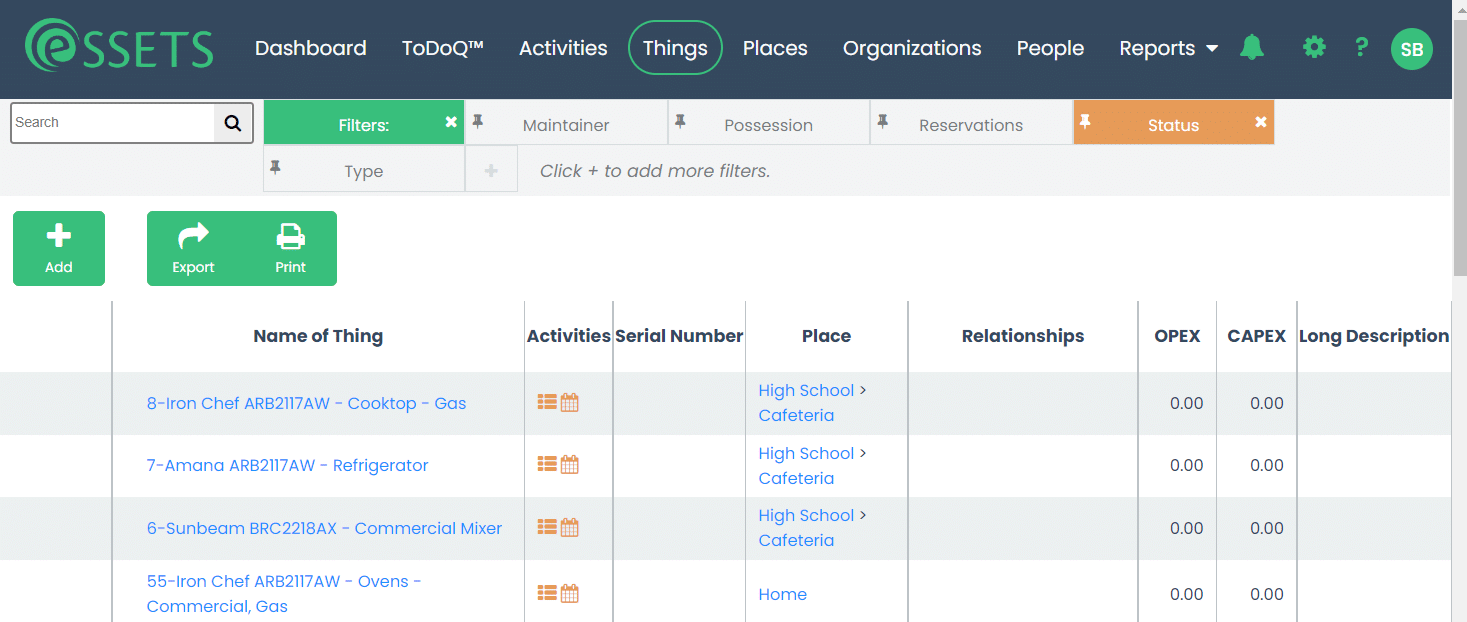The image size is (1467, 622).
Task: Toggle the pin on the Reservations filter
Action: (883, 121)
